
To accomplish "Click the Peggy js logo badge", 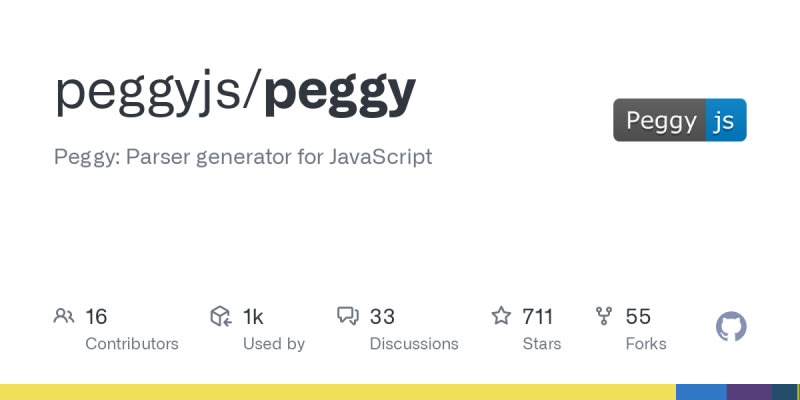I will pyautogui.click(x=679, y=120).
